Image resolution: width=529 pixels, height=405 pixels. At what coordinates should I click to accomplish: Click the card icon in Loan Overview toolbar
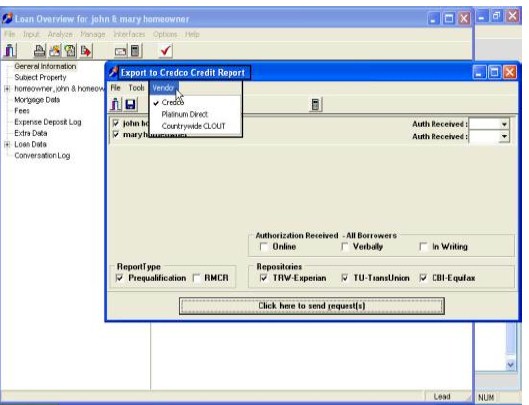(x=120, y=51)
